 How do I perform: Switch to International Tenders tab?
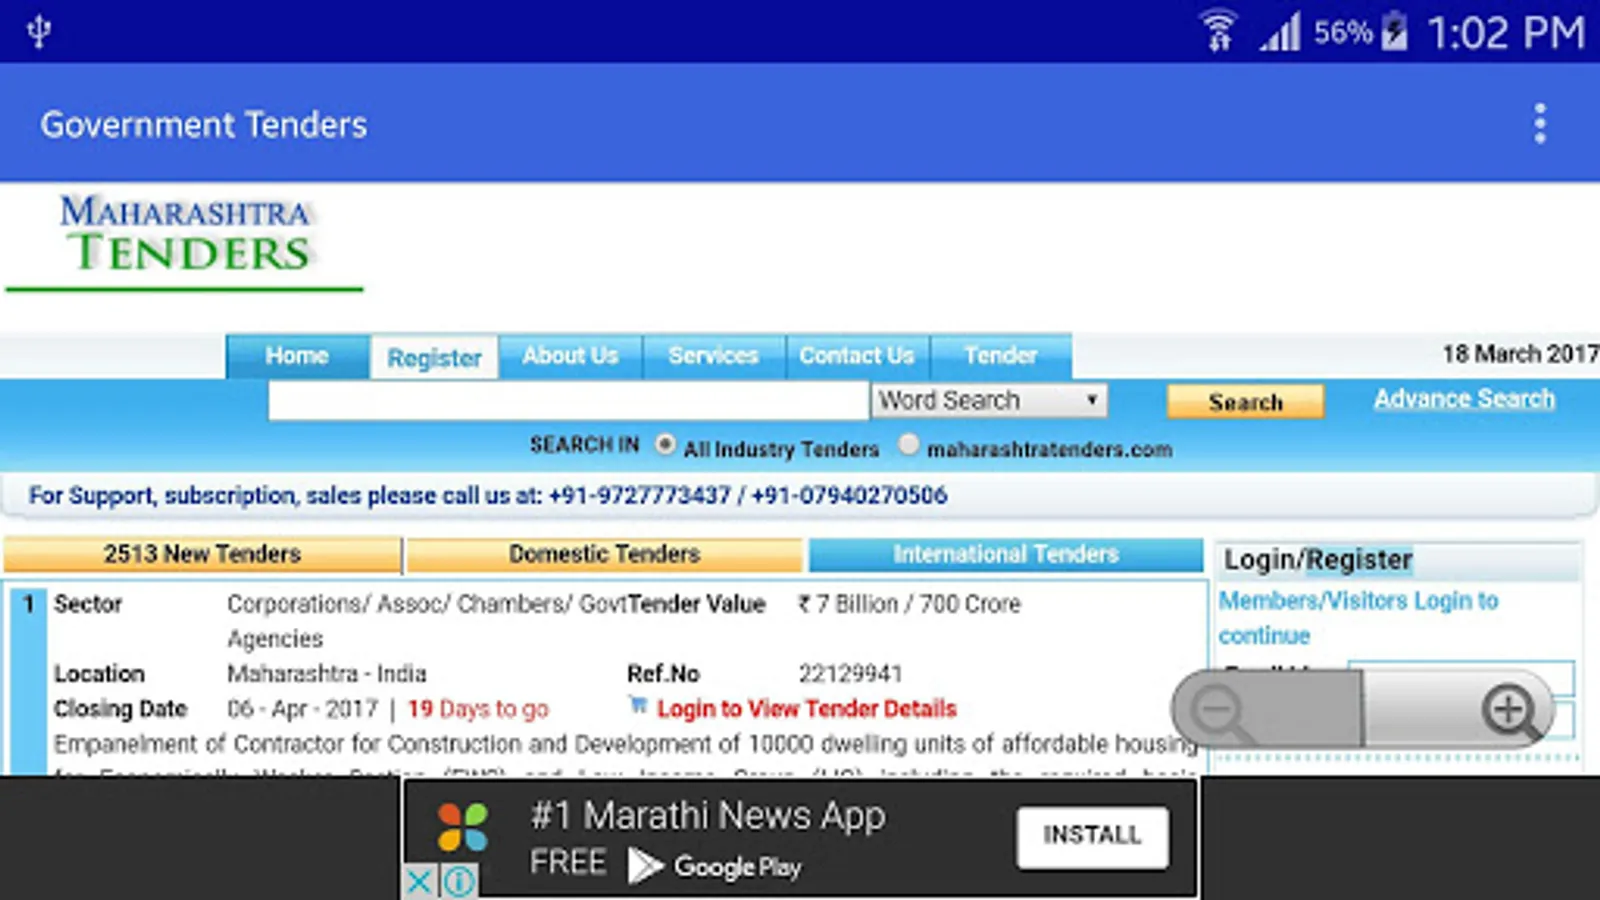pos(1005,554)
